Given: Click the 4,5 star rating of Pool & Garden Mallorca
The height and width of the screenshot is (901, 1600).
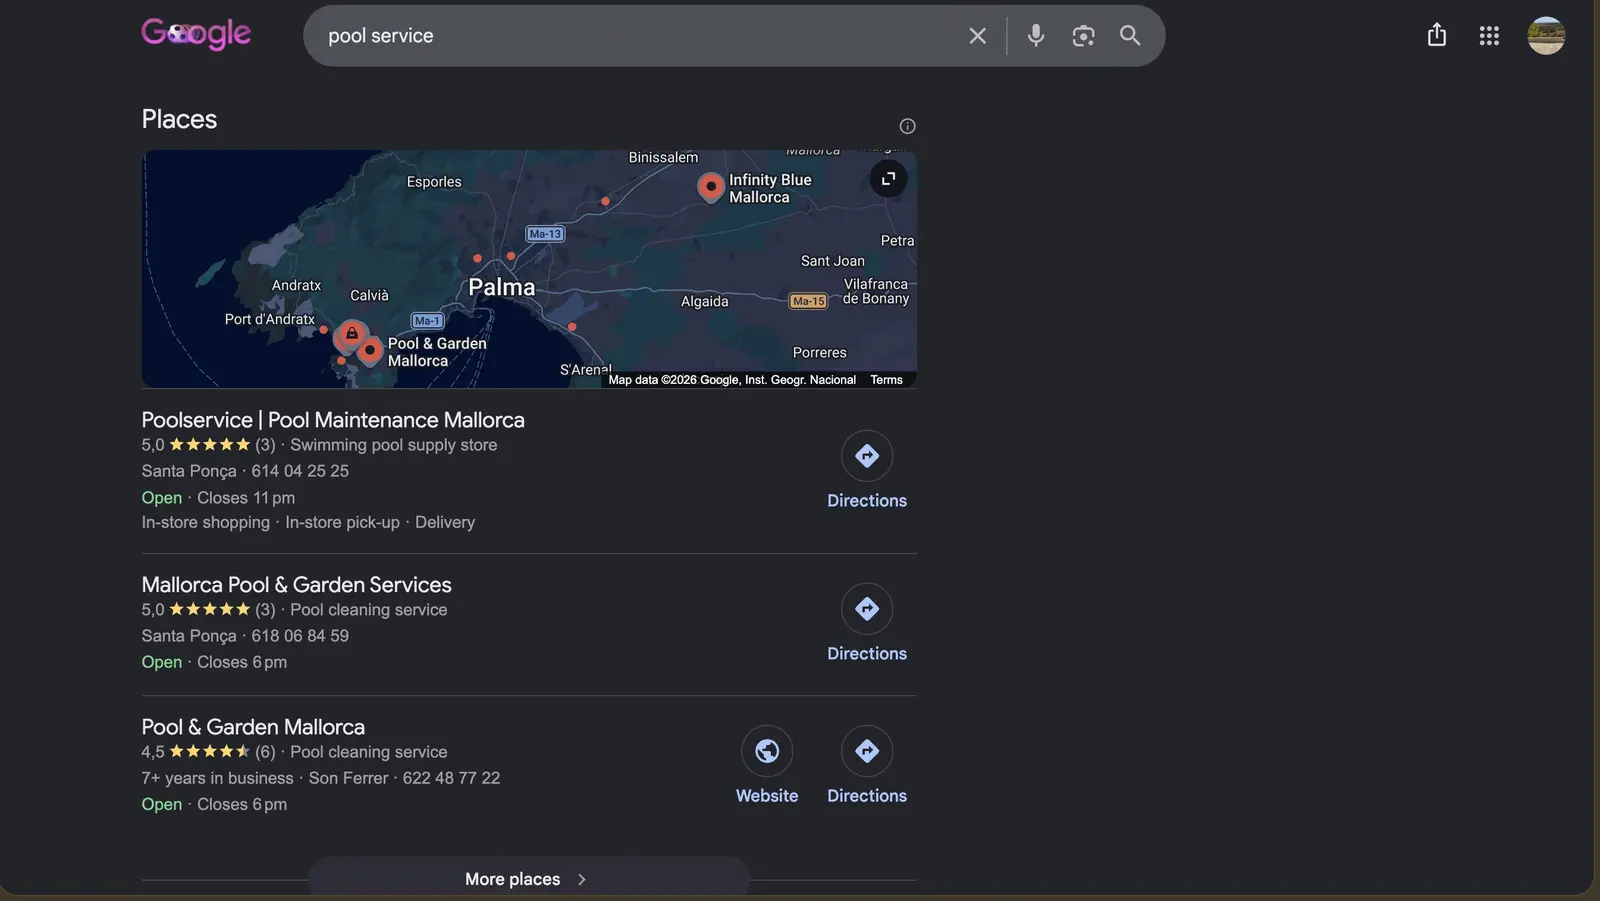Looking at the screenshot, I should 208,752.
